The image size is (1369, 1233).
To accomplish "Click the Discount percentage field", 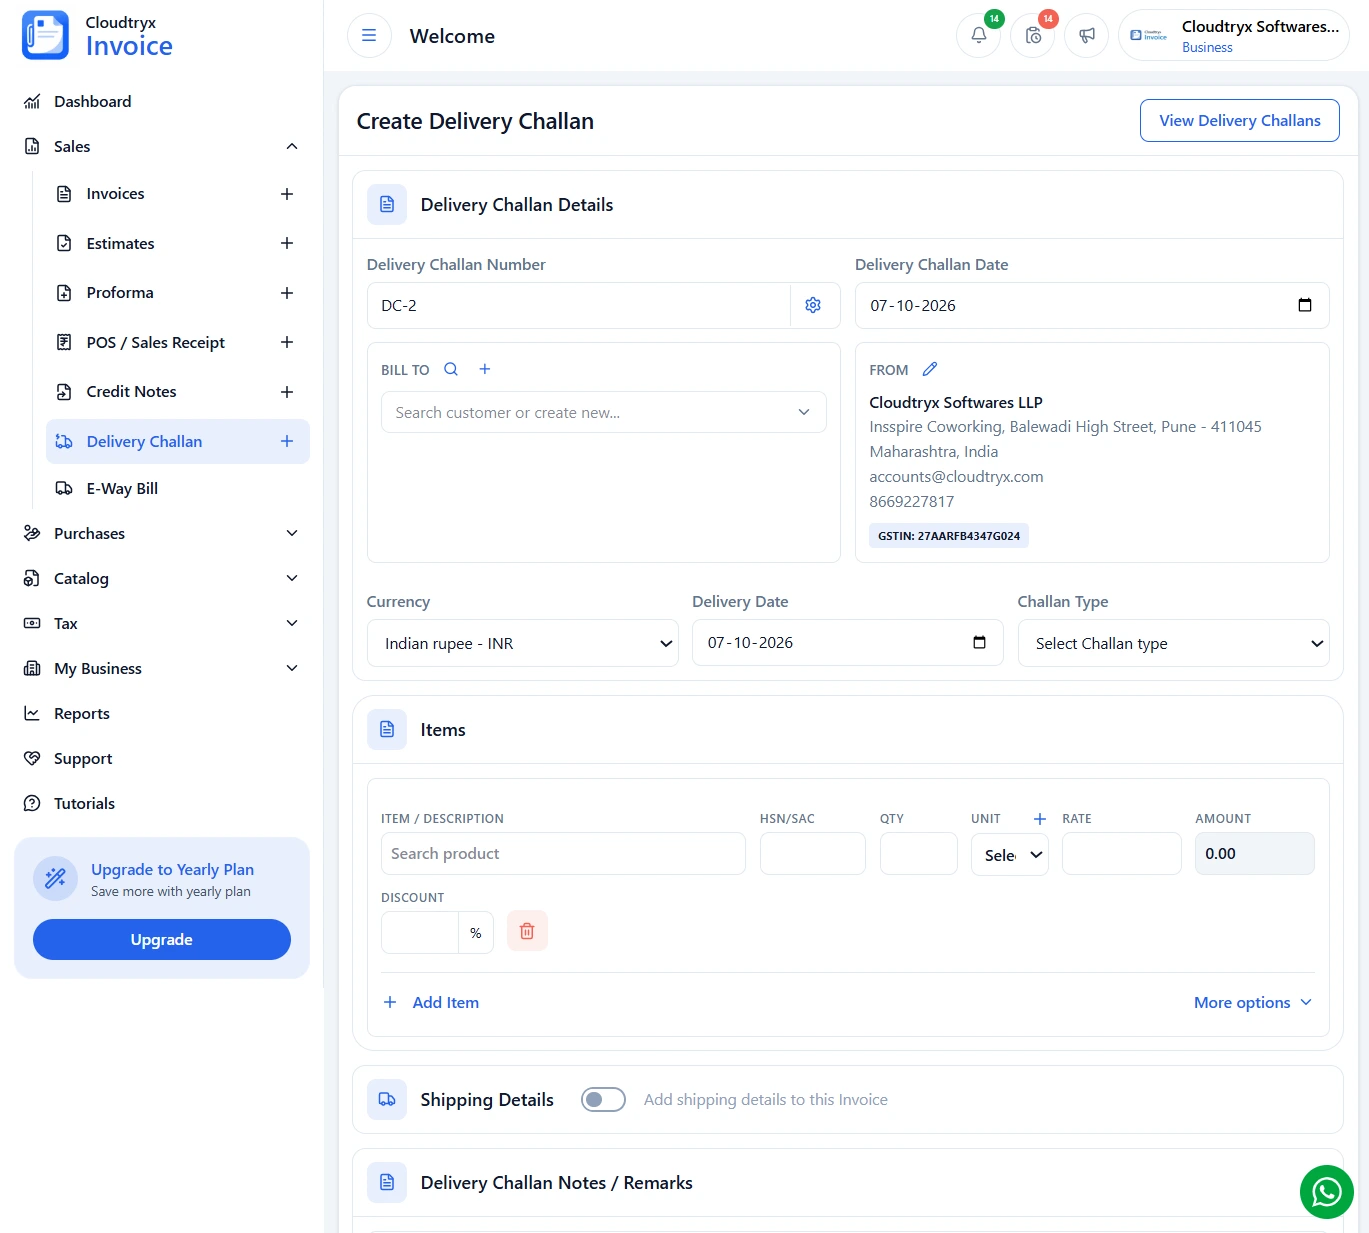I will pos(420,932).
